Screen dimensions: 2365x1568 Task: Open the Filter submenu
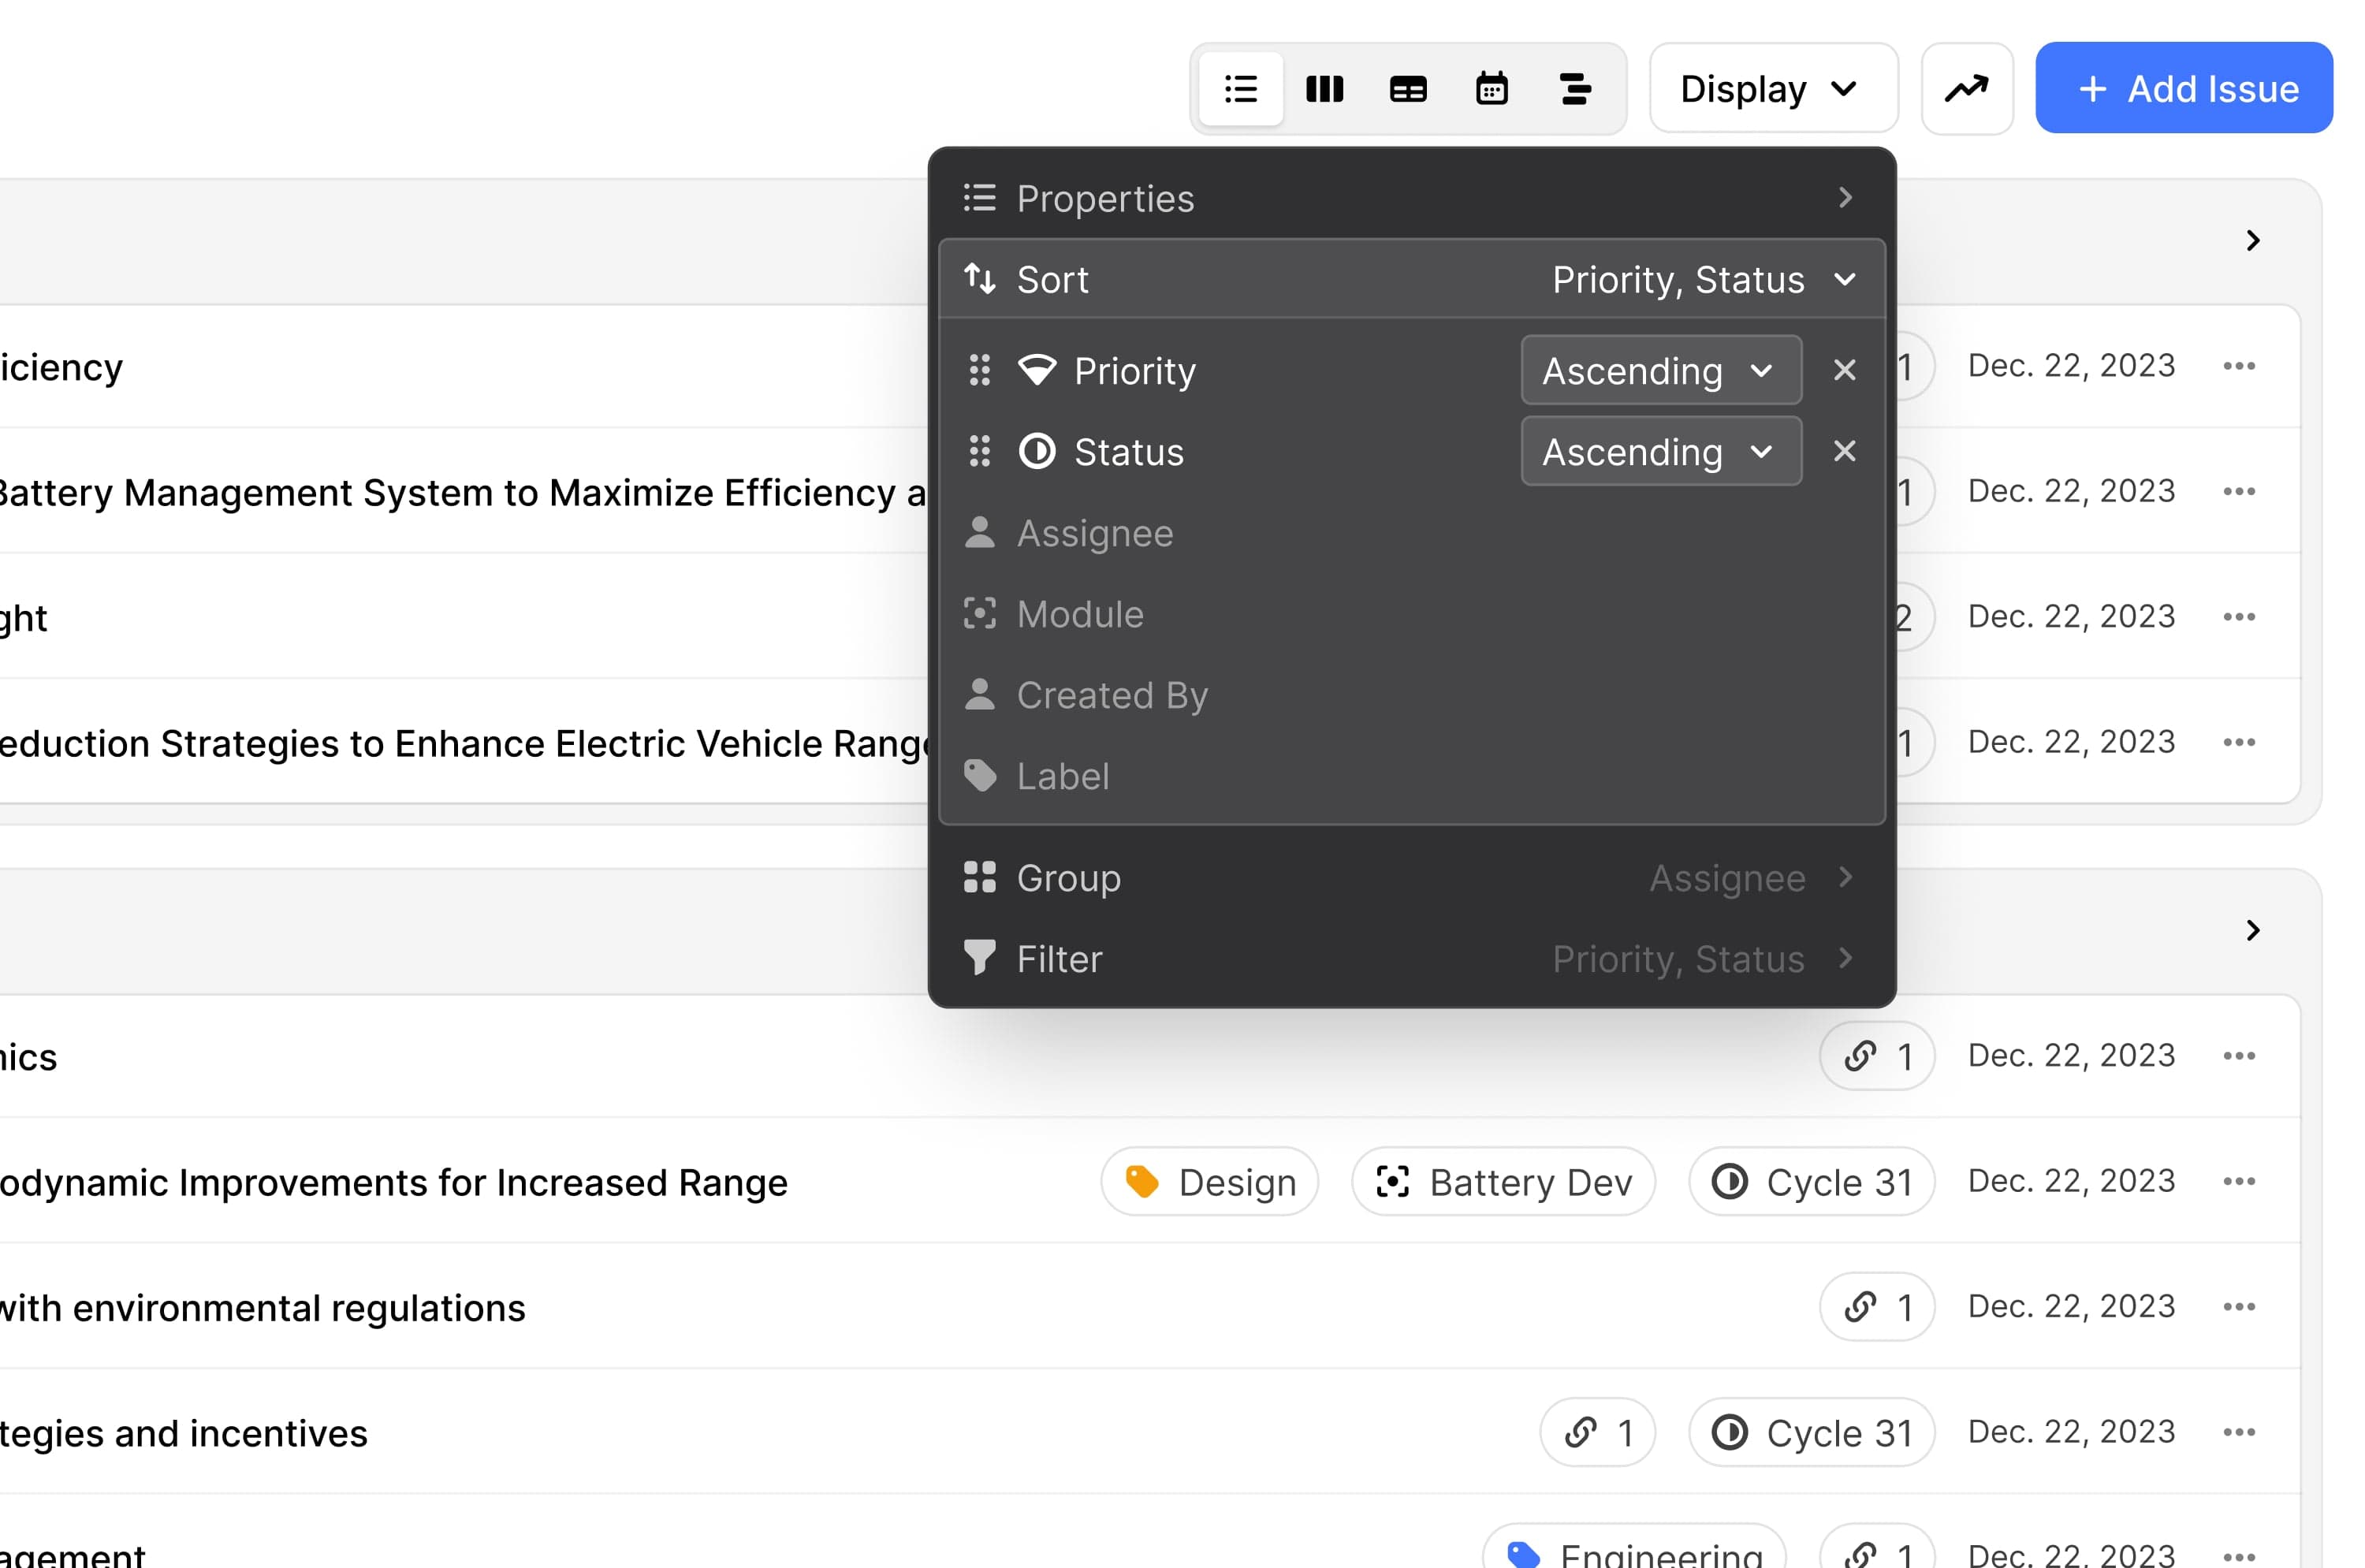[x=1412, y=959]
